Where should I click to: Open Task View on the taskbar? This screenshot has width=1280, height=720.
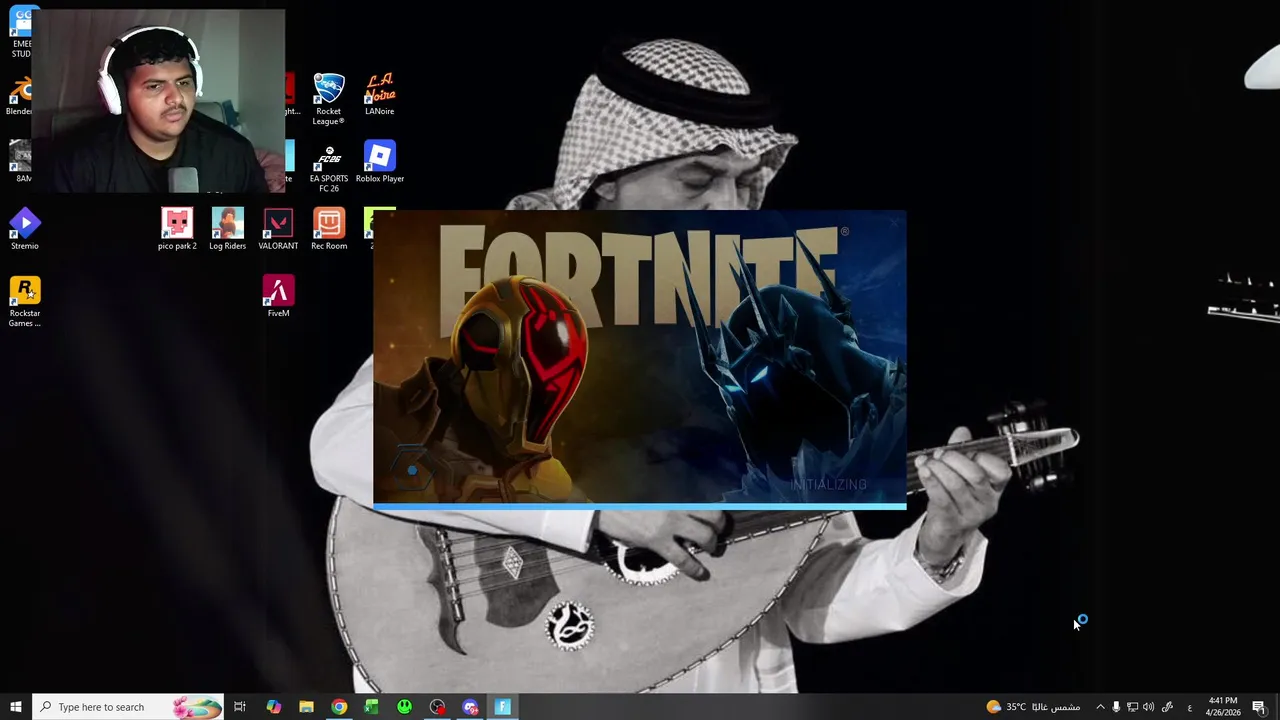click(240, 707)
